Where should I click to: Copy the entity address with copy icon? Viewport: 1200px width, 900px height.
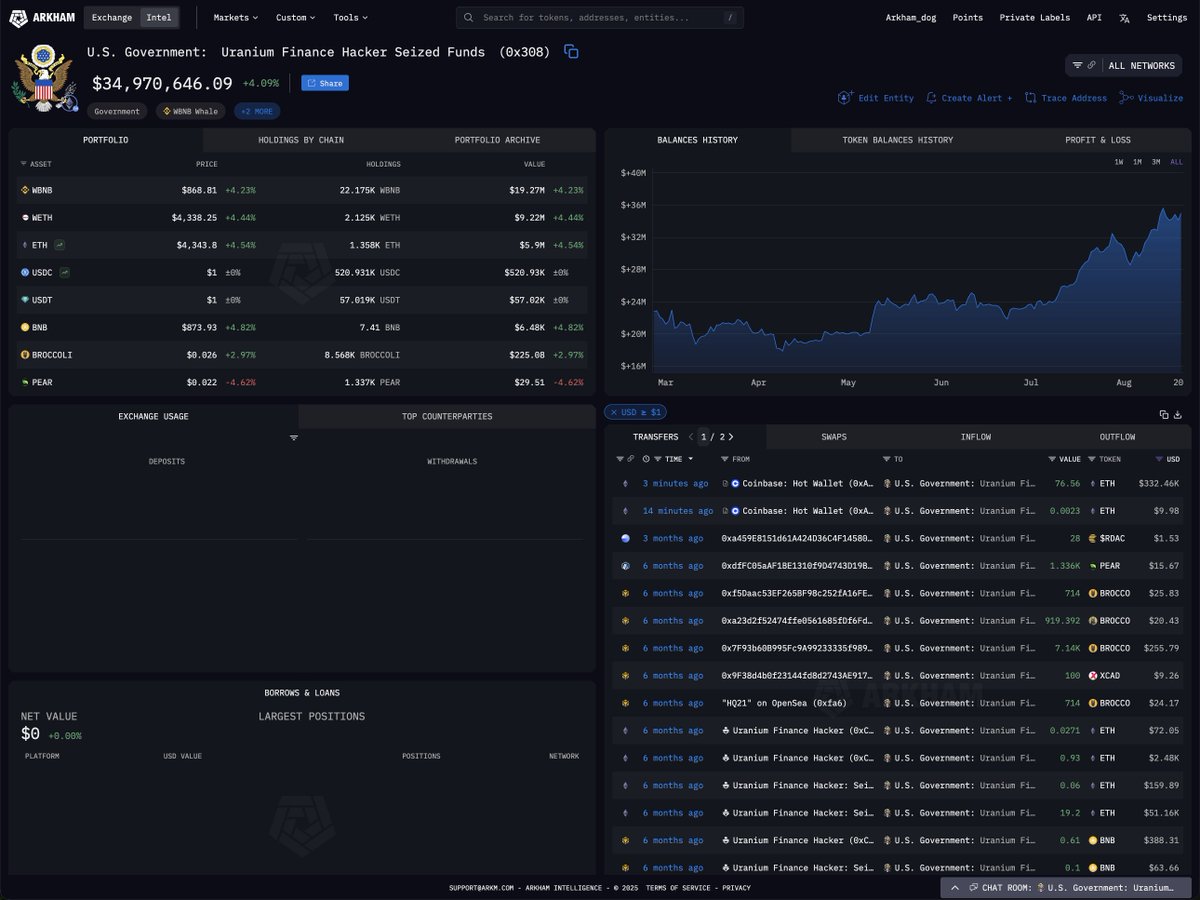click(571, 52)
